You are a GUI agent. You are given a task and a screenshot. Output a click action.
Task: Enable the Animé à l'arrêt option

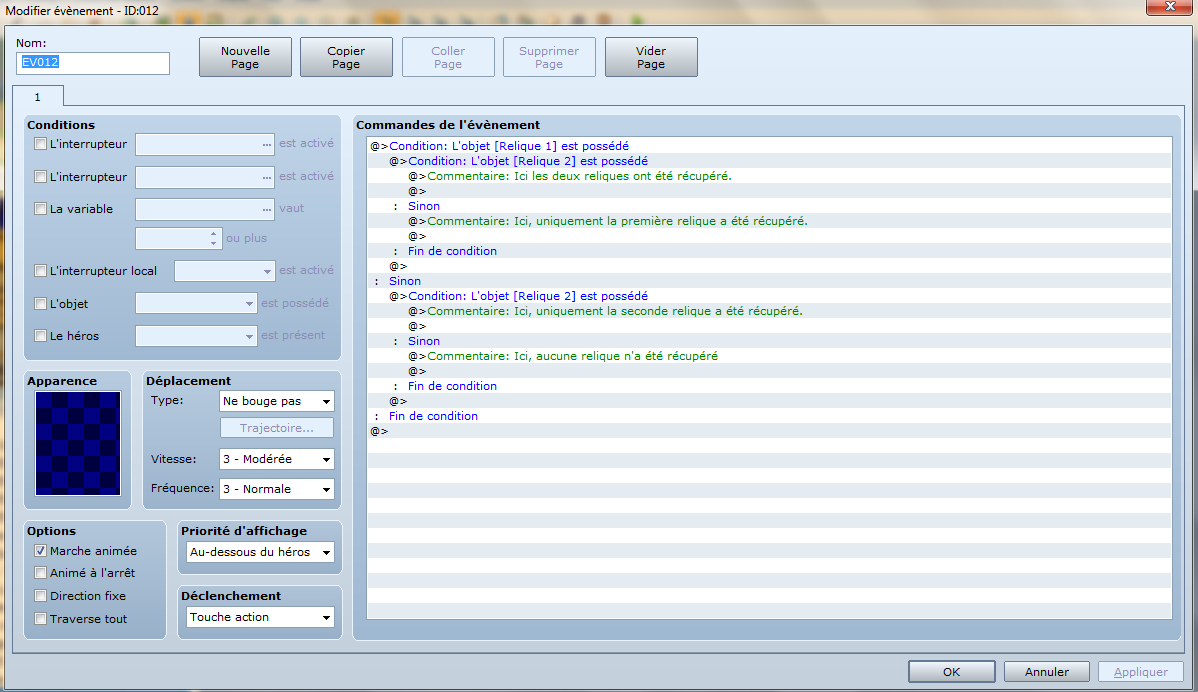coord(40,573)
